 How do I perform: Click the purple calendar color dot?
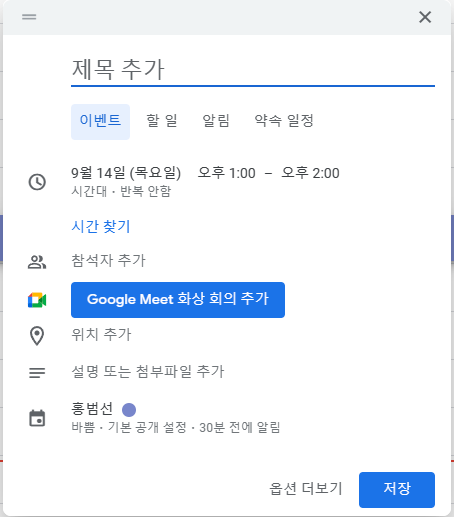click(129, 410)
